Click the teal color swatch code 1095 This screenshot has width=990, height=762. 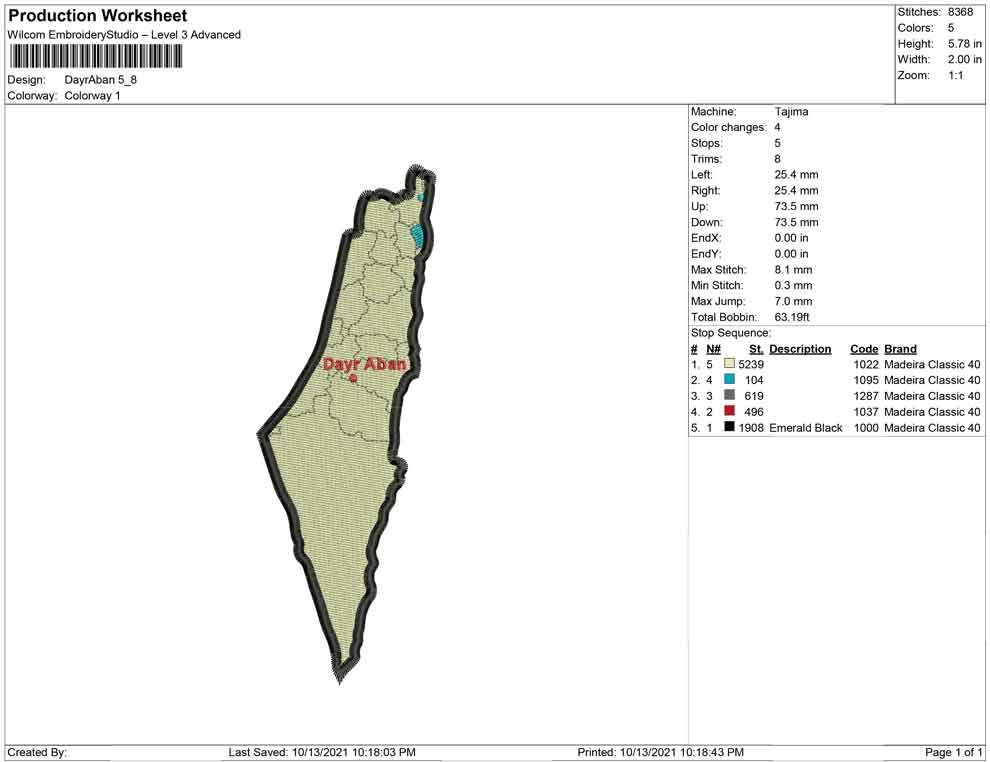(x=729, y=379)
